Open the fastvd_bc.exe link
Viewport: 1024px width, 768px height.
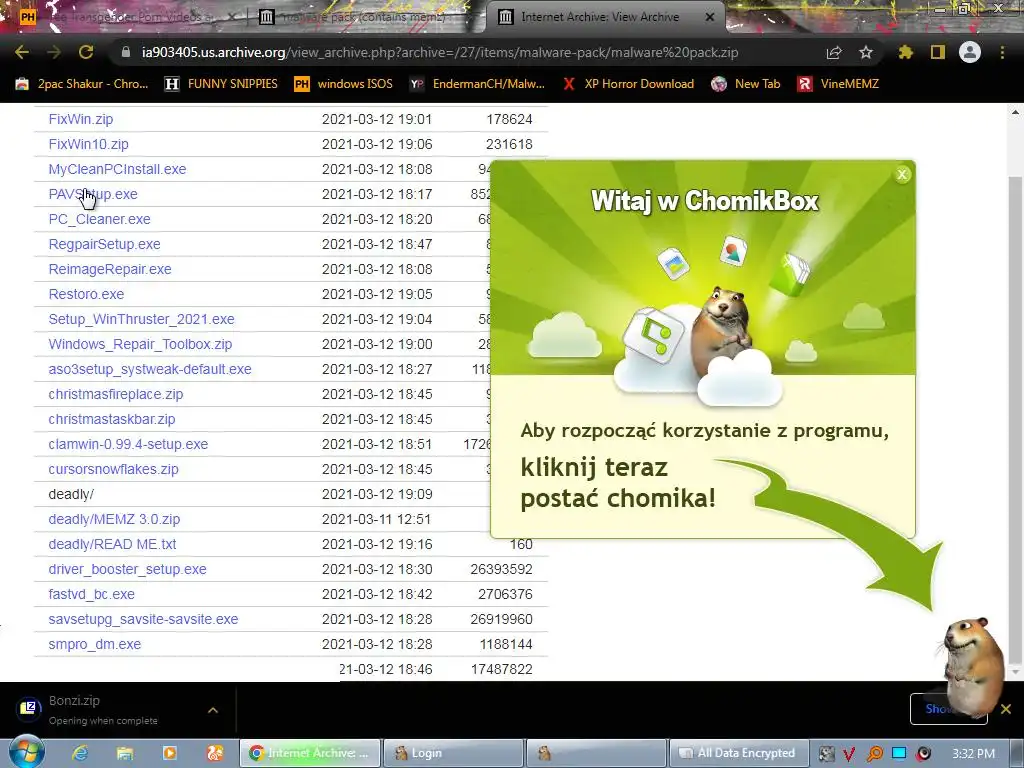tap(91, 594)
